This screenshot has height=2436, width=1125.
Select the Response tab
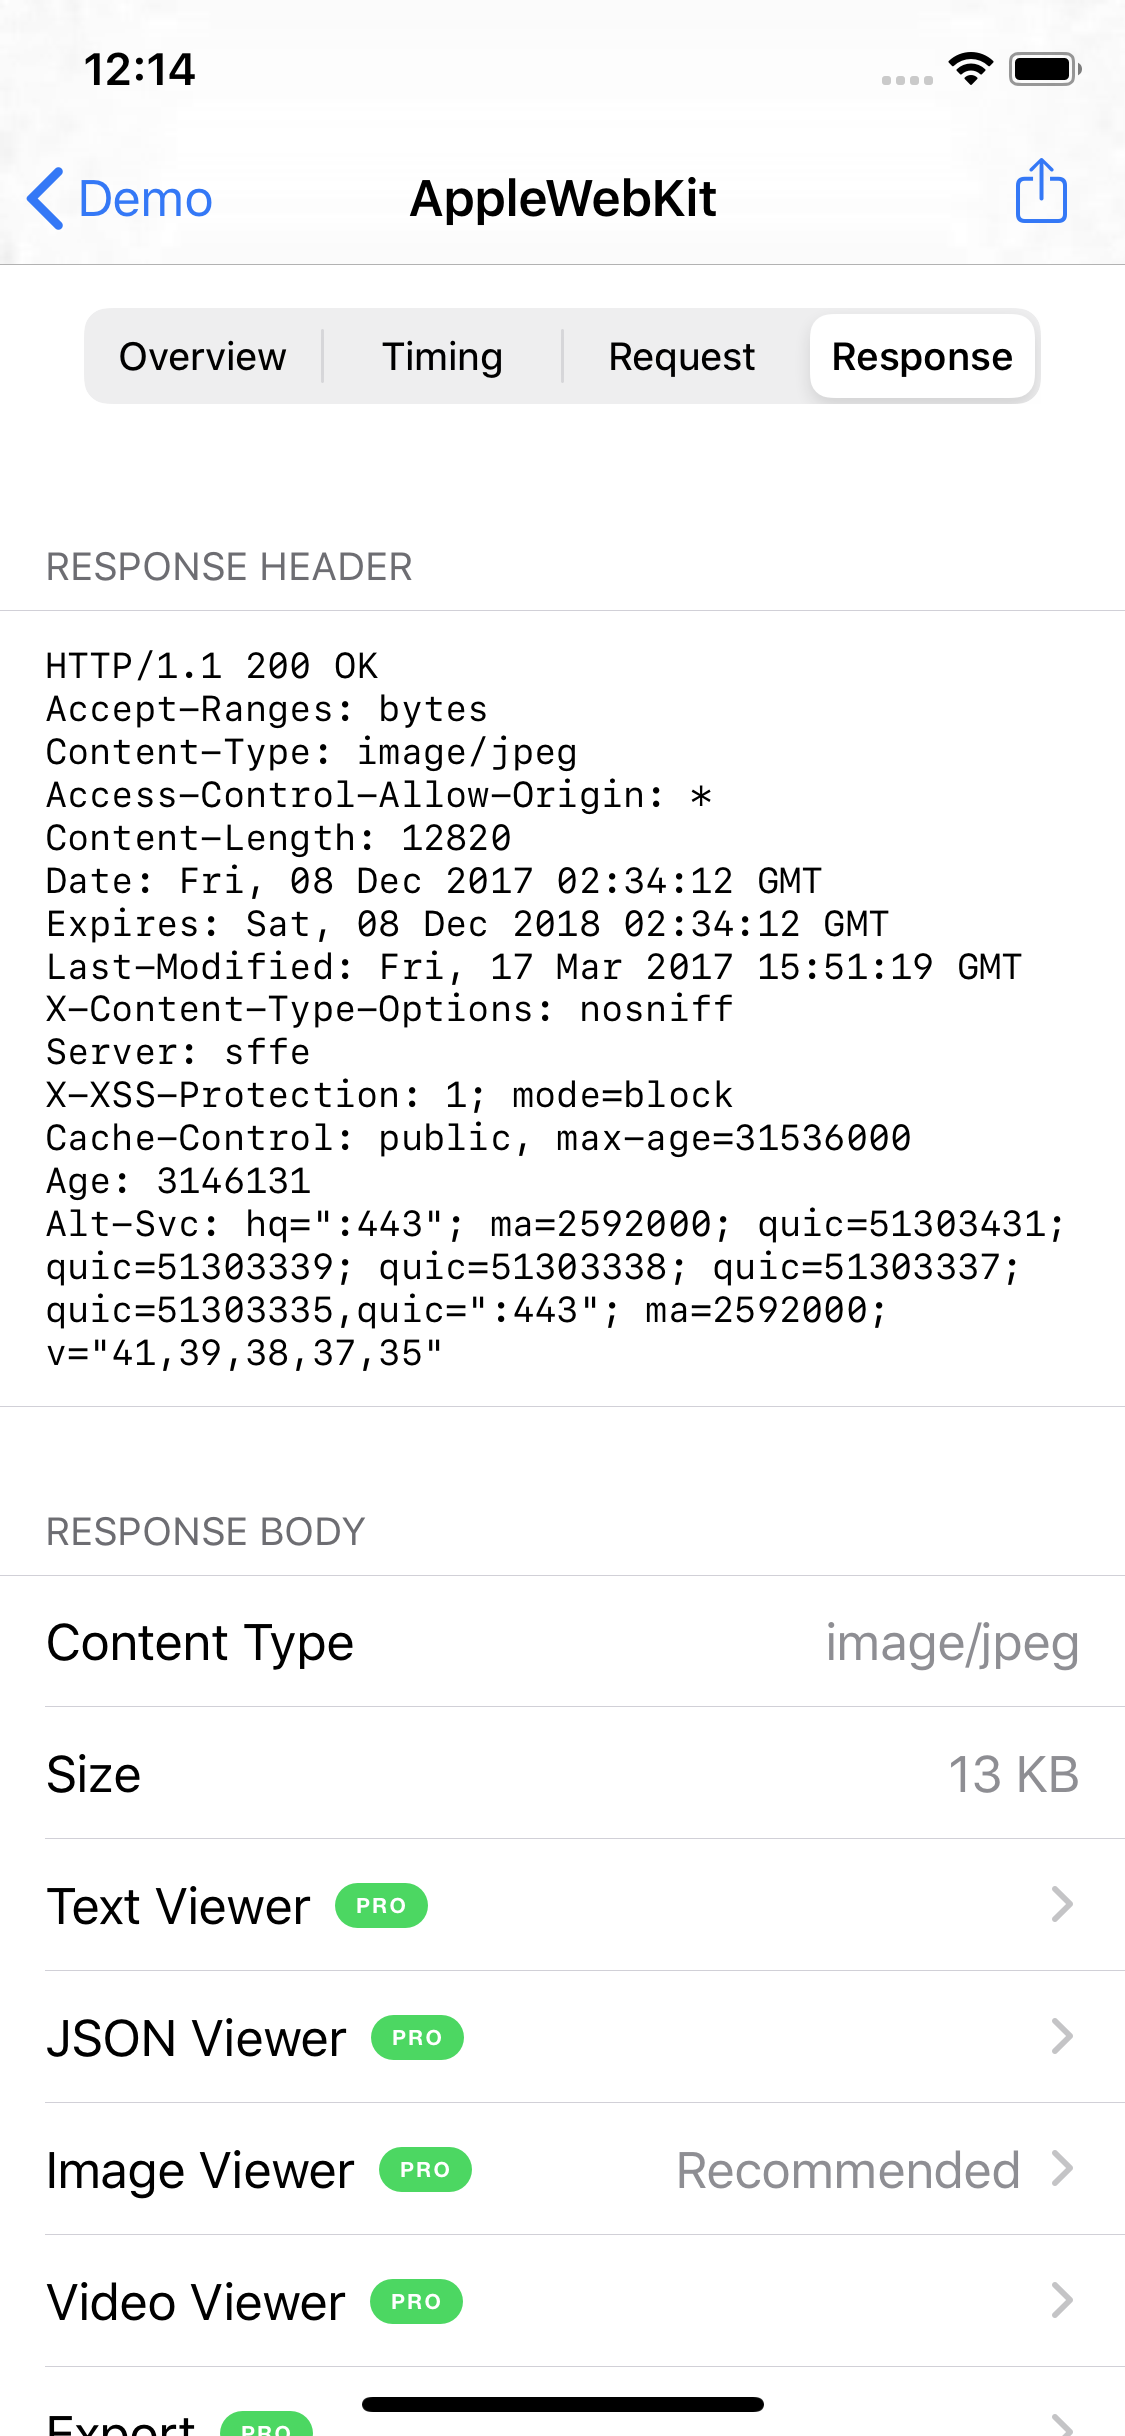click(922, 356)
